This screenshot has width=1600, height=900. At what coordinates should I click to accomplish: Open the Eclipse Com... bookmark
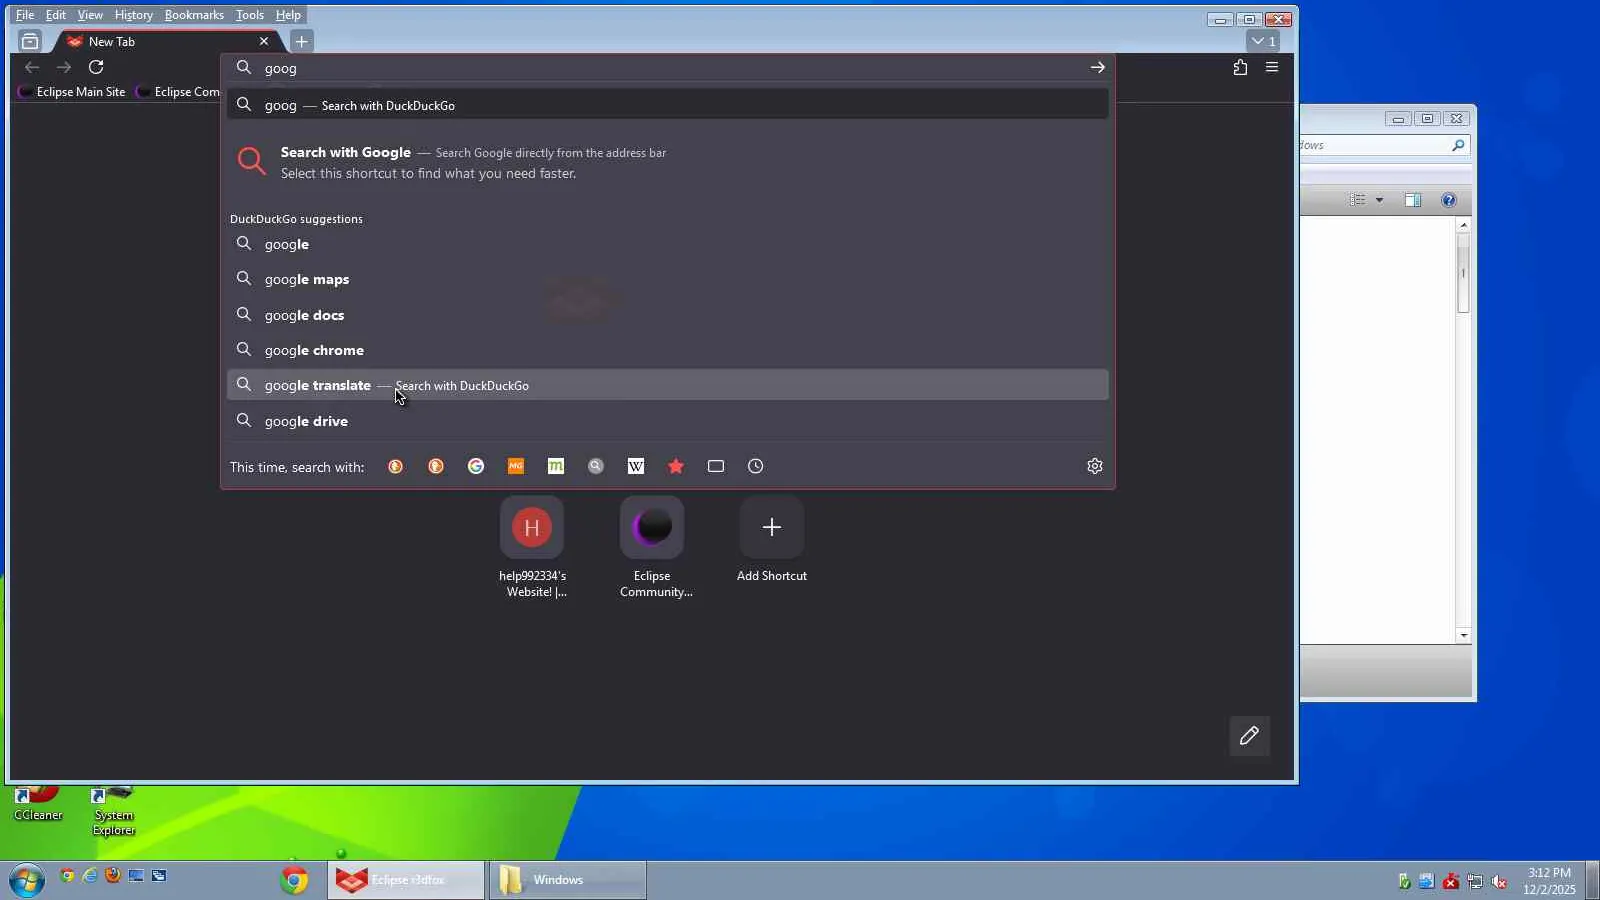pyautogui.click(x=178, y=92)
